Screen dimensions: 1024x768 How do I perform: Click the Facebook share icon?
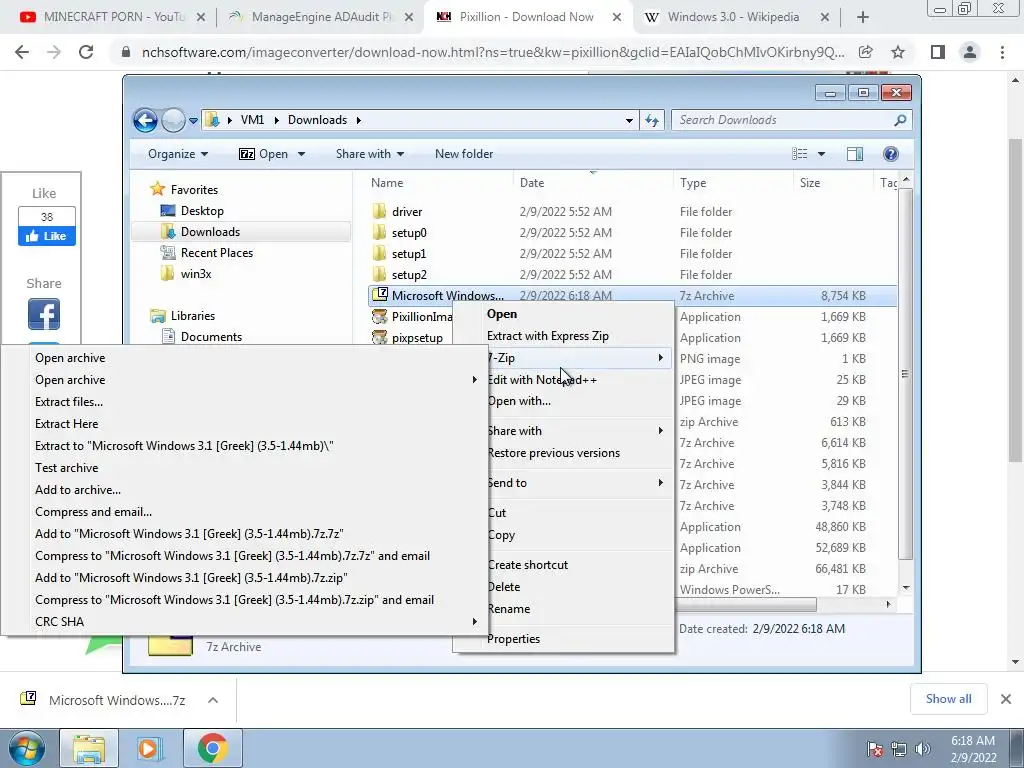44,314
